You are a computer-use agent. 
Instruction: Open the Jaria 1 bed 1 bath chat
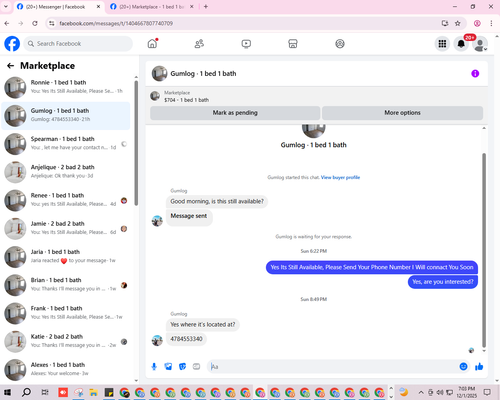click(x=66, y=257)
